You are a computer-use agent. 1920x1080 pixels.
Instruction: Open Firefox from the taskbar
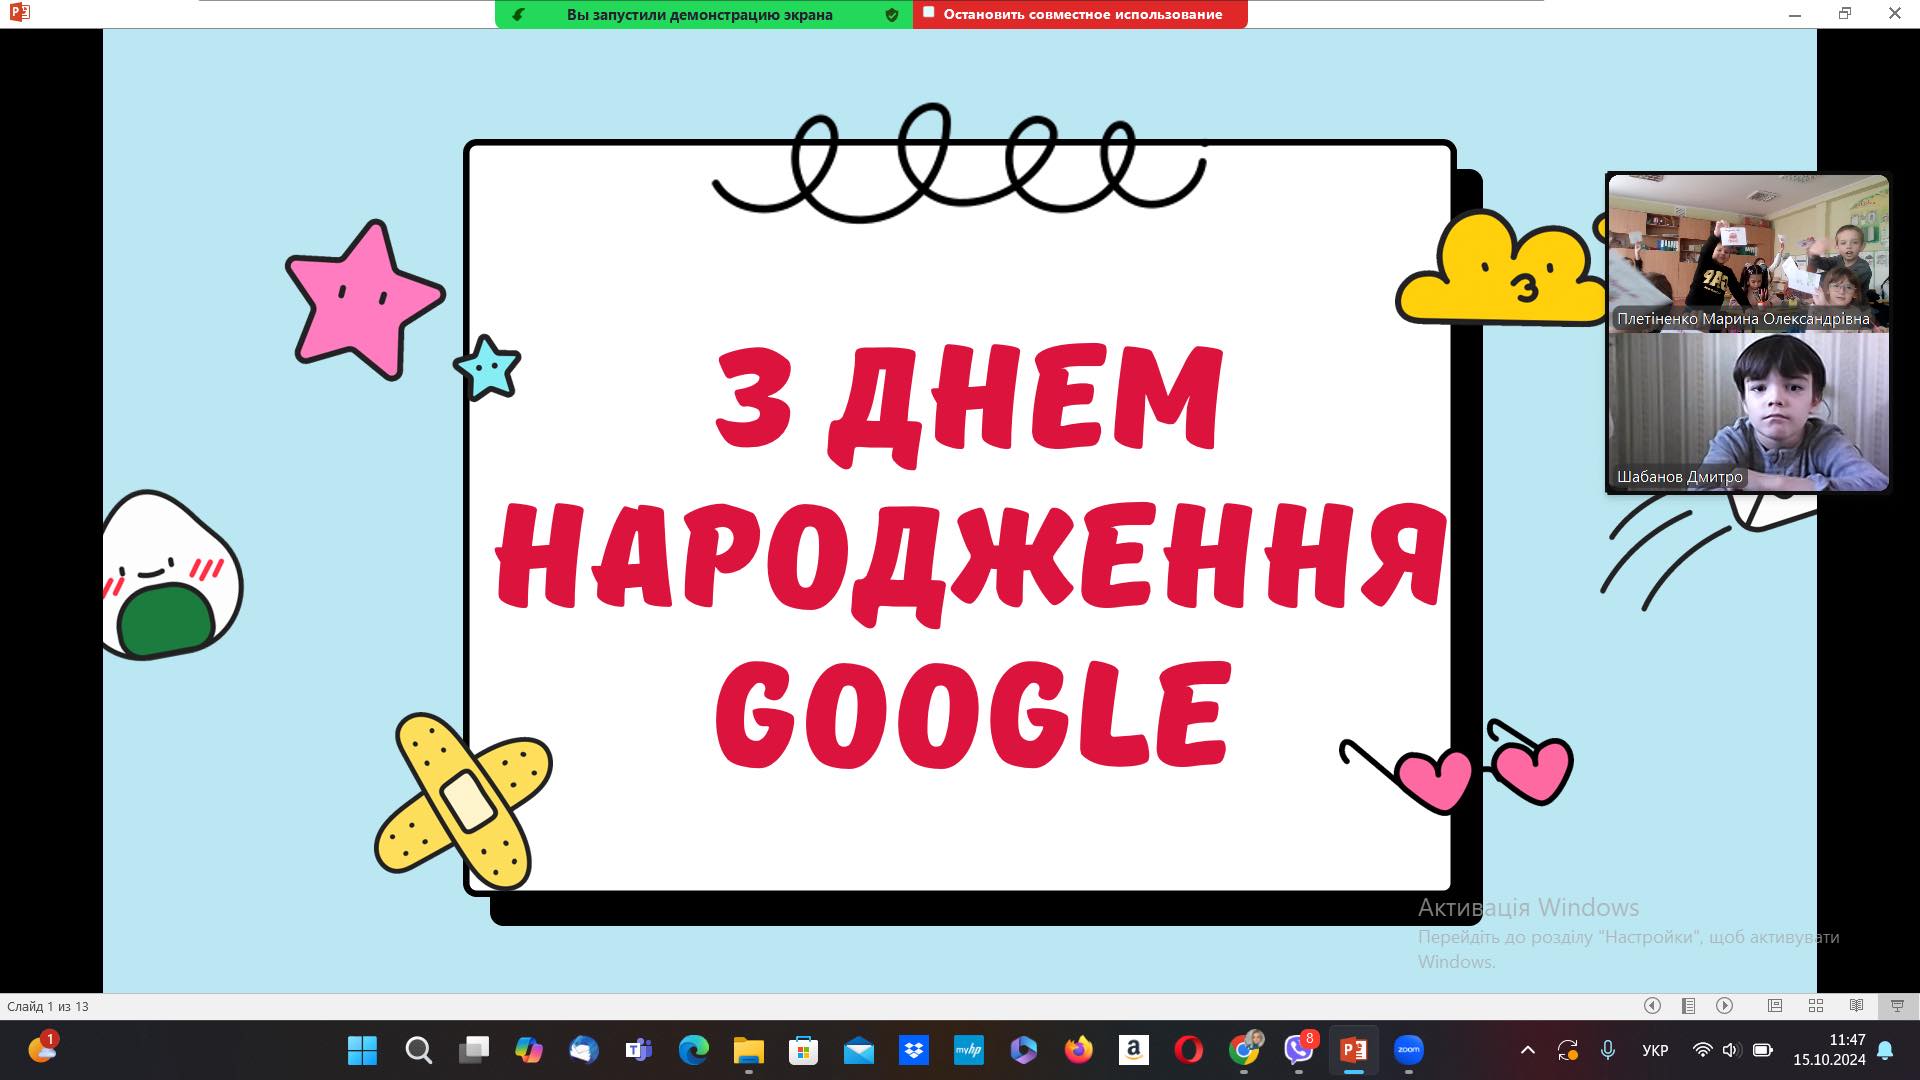(x=1078, y=1050)
